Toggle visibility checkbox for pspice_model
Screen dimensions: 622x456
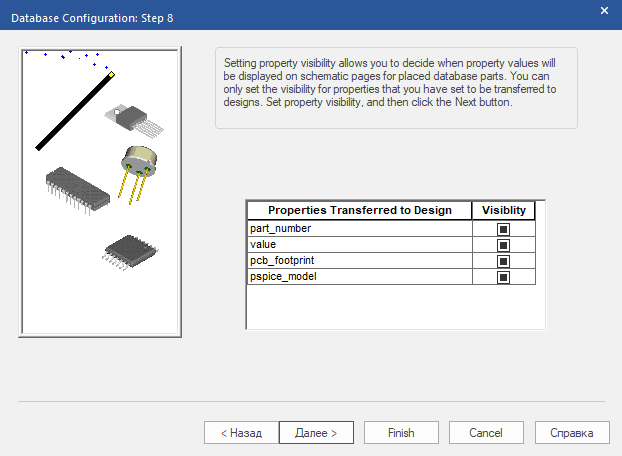[x=503, y=277]
